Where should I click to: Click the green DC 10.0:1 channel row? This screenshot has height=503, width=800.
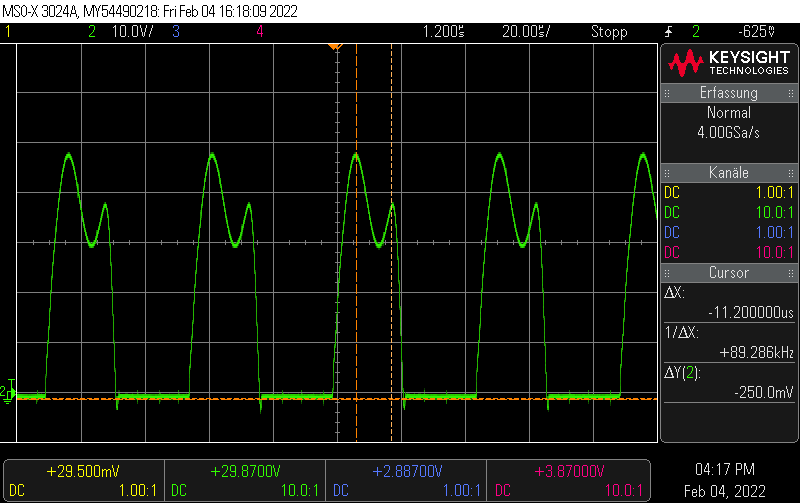[x=729, y=213]
